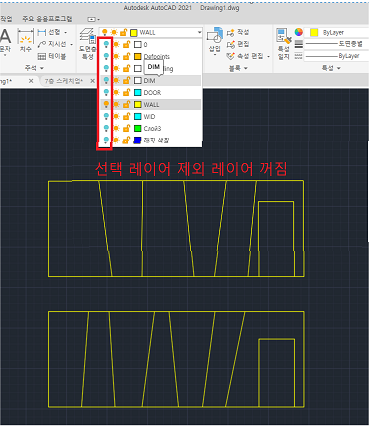Select the DIM layer row
Screen dimensions: 370x427
(151, 80)
